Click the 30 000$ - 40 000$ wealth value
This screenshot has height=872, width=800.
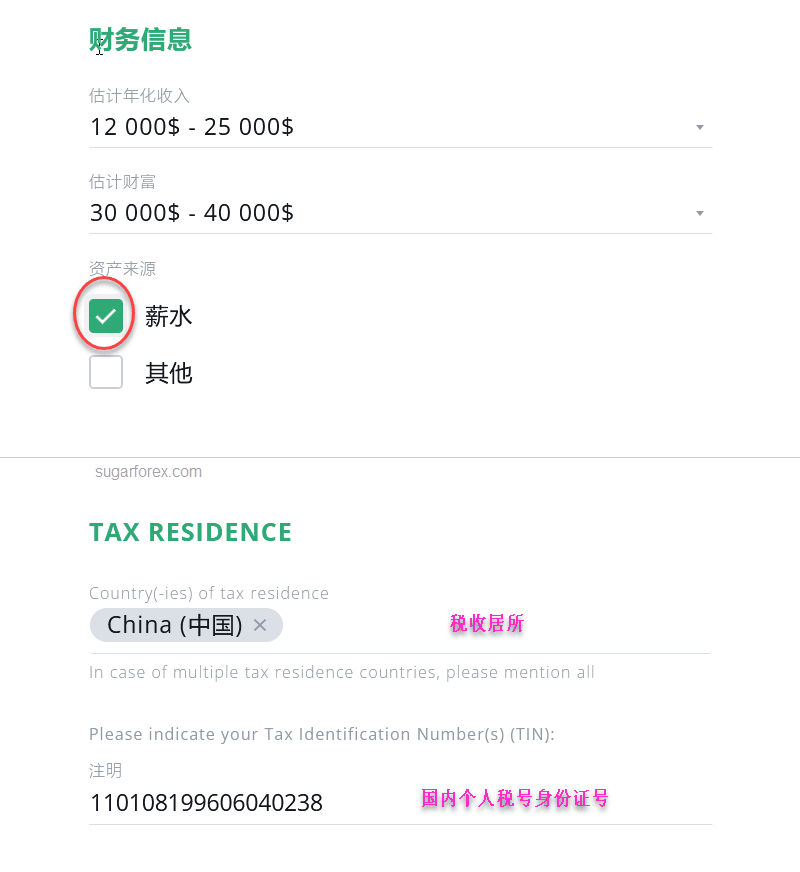192,213
